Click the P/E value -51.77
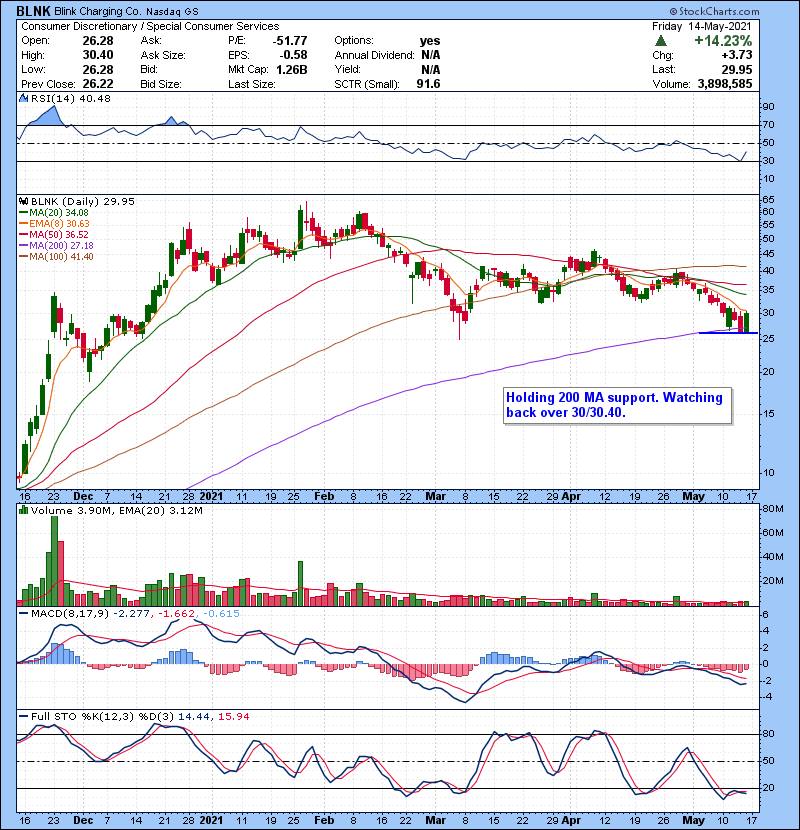The height and width of the screenshot is (830, 800). pos(290,41)
